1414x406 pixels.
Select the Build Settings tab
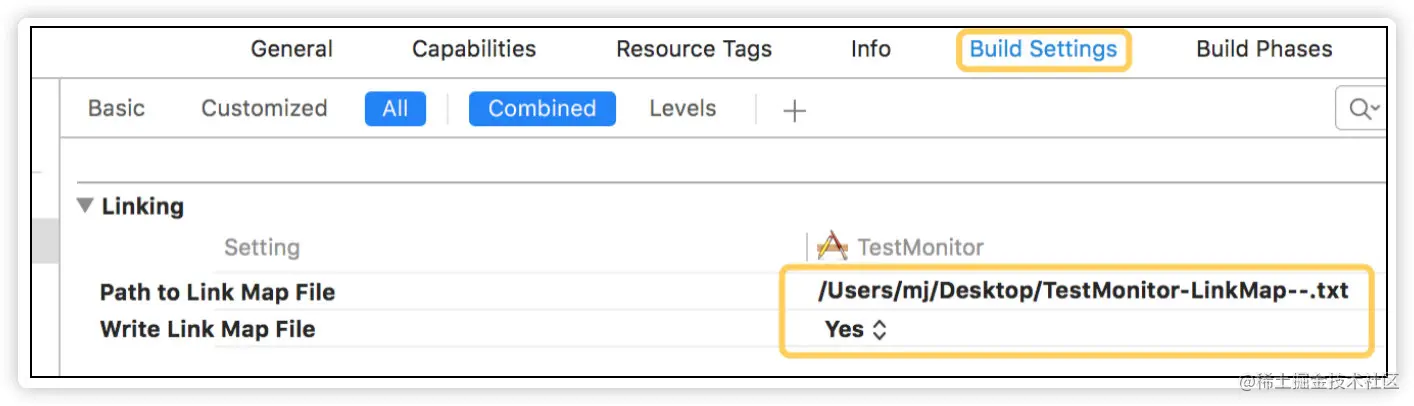coord(1043,49)
